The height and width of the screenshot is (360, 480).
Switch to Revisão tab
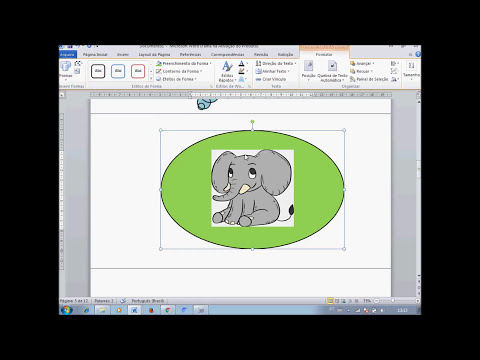pos(261,54)
